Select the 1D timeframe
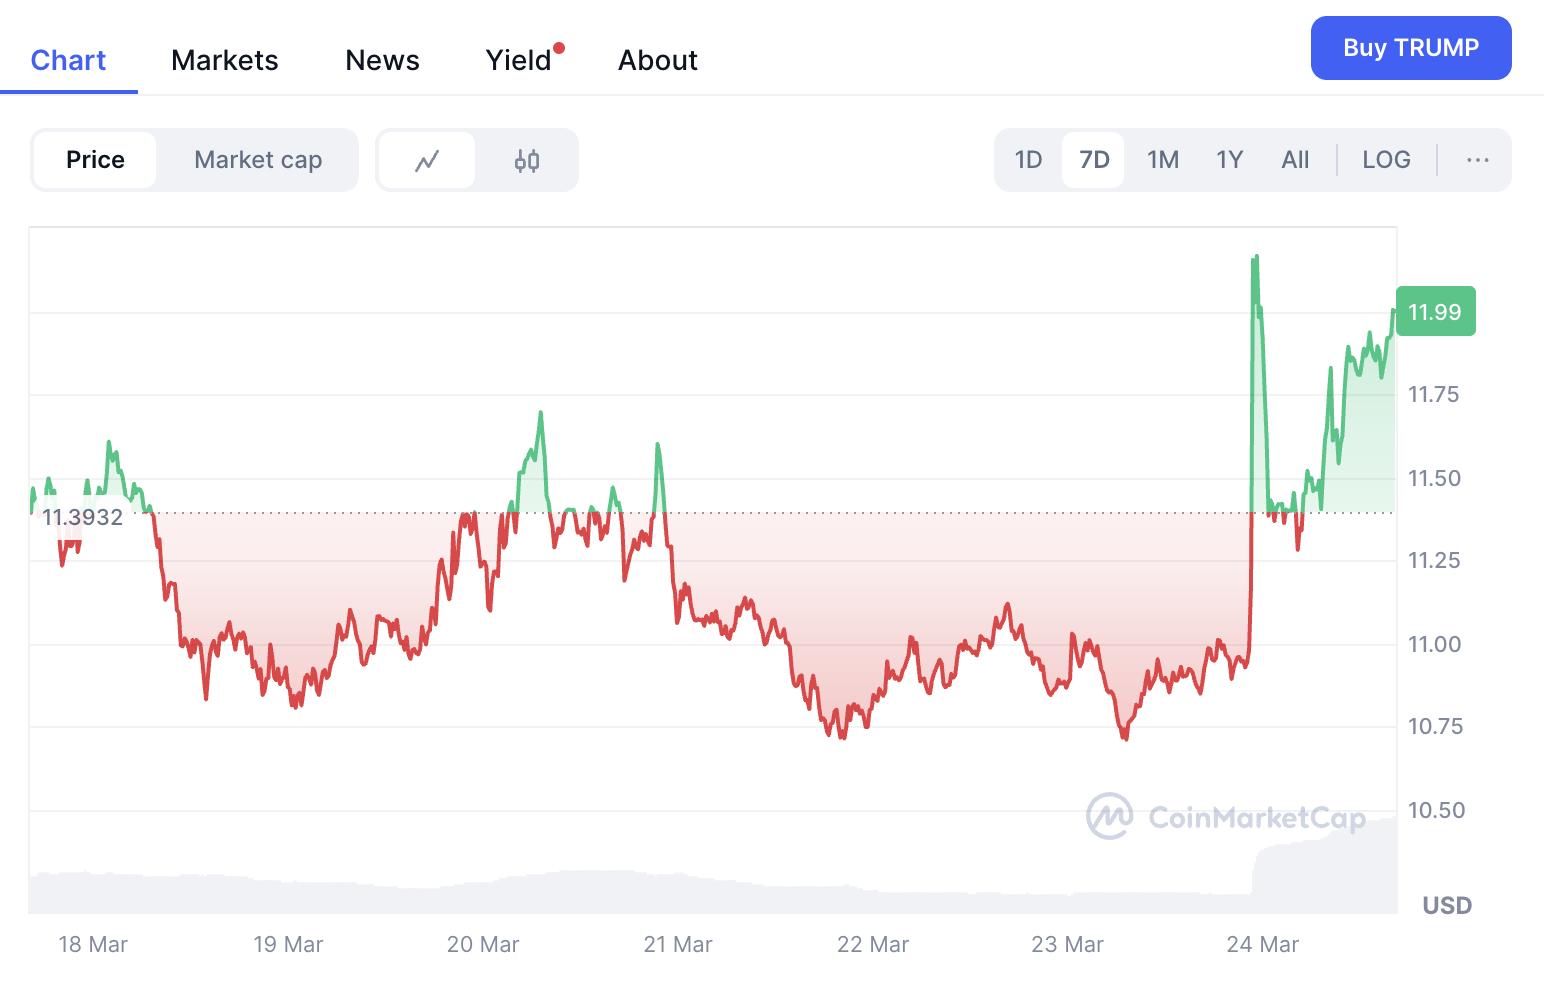 [1027, 159]
